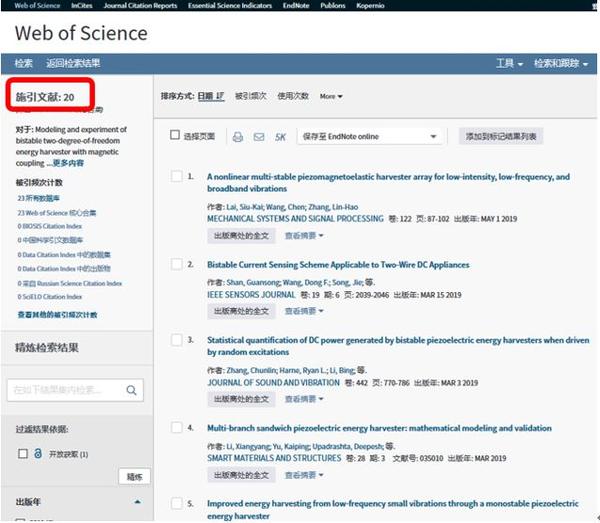Click IEEE Sensors Journal link
The height and width of the screenshot is (523, 600).
point(251,295)
